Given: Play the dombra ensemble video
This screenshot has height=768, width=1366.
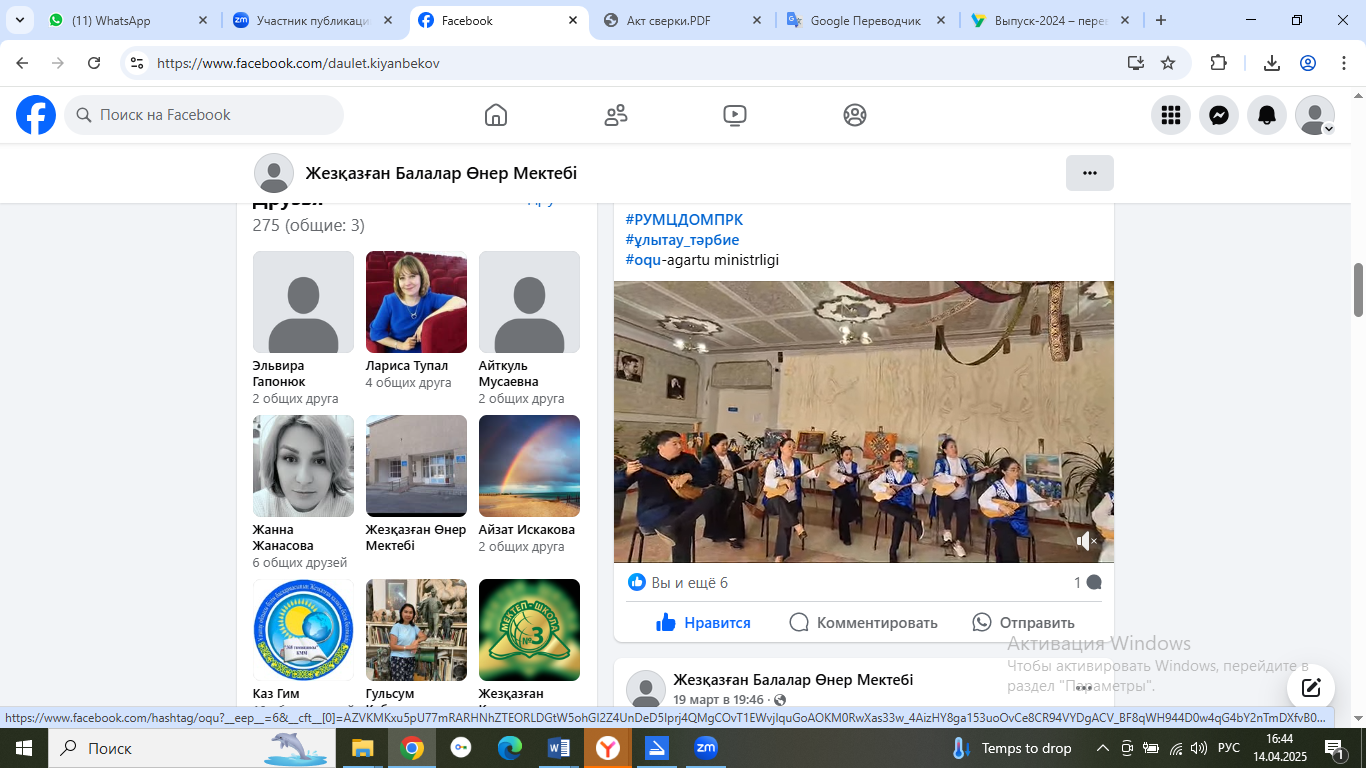Looking at the screenshot, I should pyautogui.click(x=864, y=422).
